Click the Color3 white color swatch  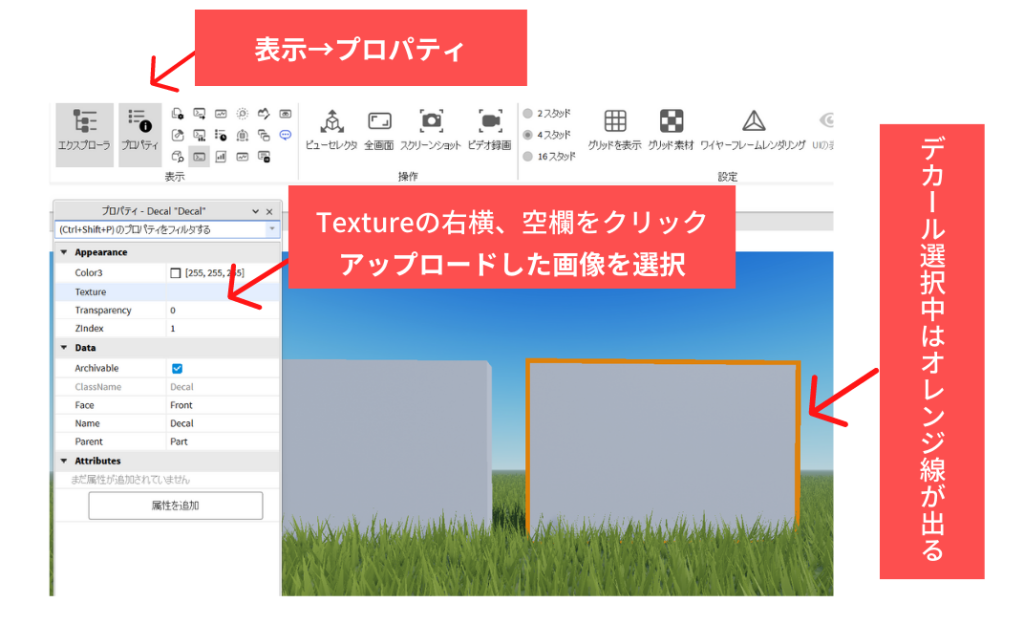tap(176, 273)
